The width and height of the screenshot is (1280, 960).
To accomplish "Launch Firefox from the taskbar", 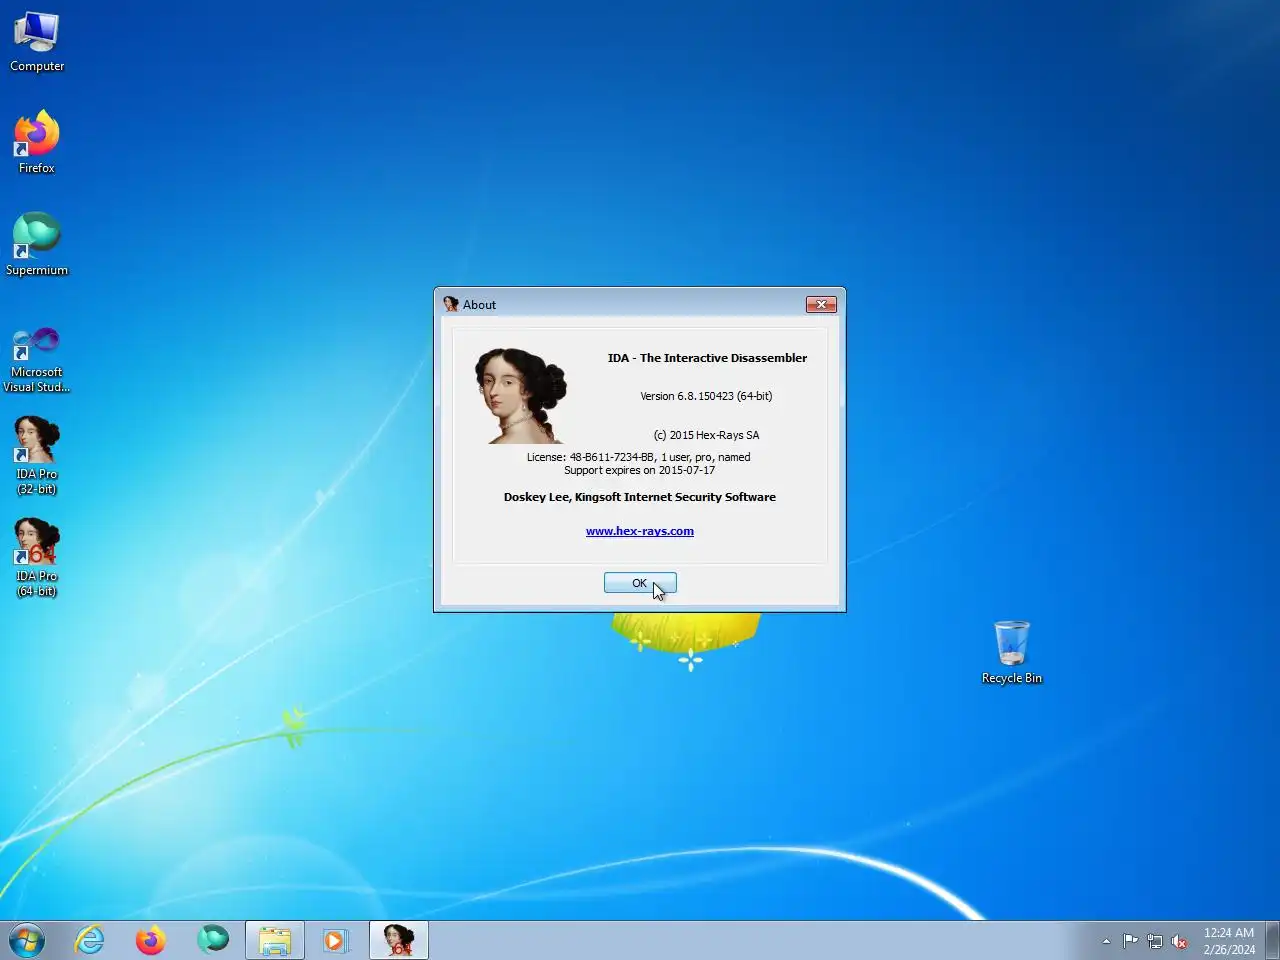I will [x=151, y=940].
